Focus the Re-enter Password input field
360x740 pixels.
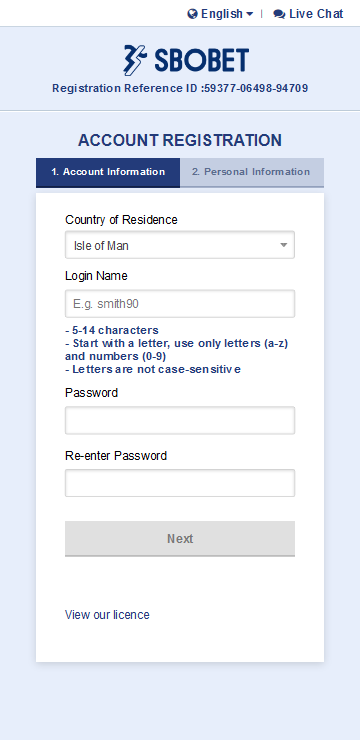pyautogui.click(x=180, y=483)
